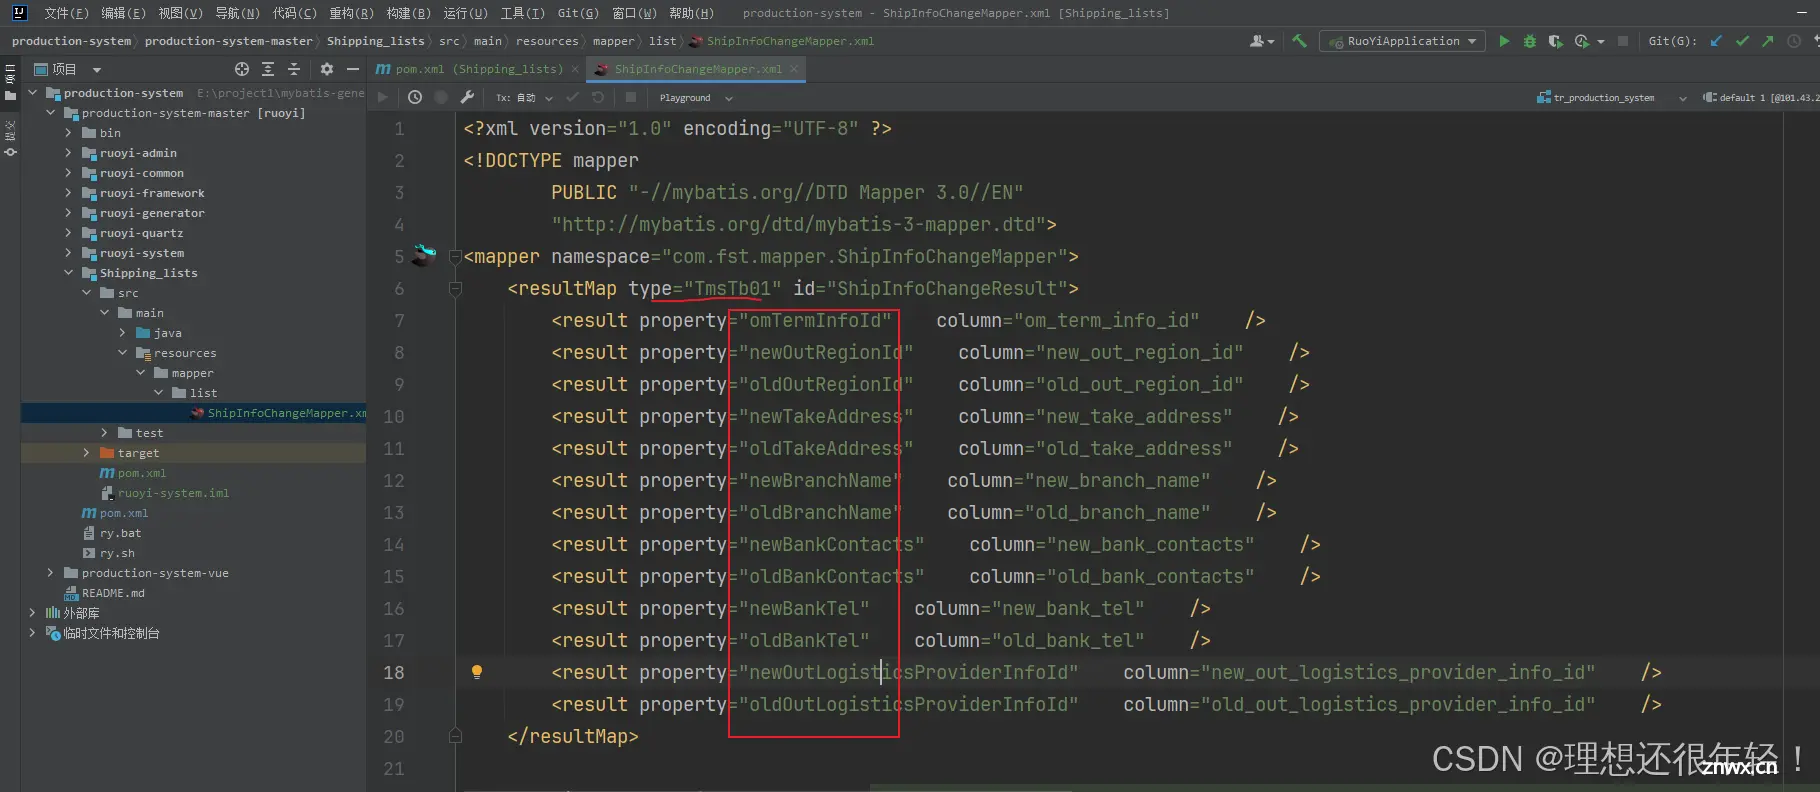Select ruoyi-system.iml file in tree

pyautogui.click(x=173, y=493)
